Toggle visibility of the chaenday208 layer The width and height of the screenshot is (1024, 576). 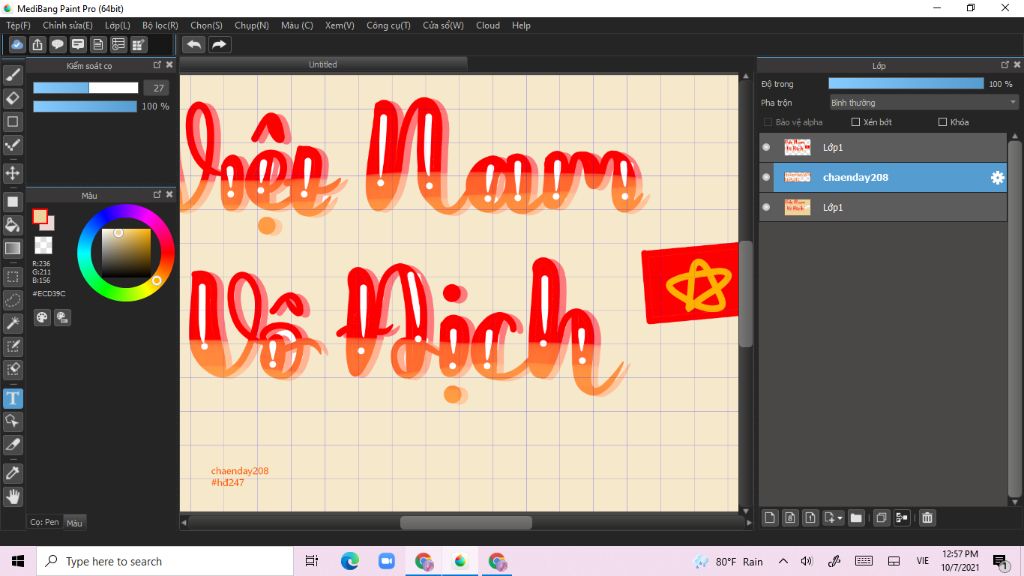766,177
